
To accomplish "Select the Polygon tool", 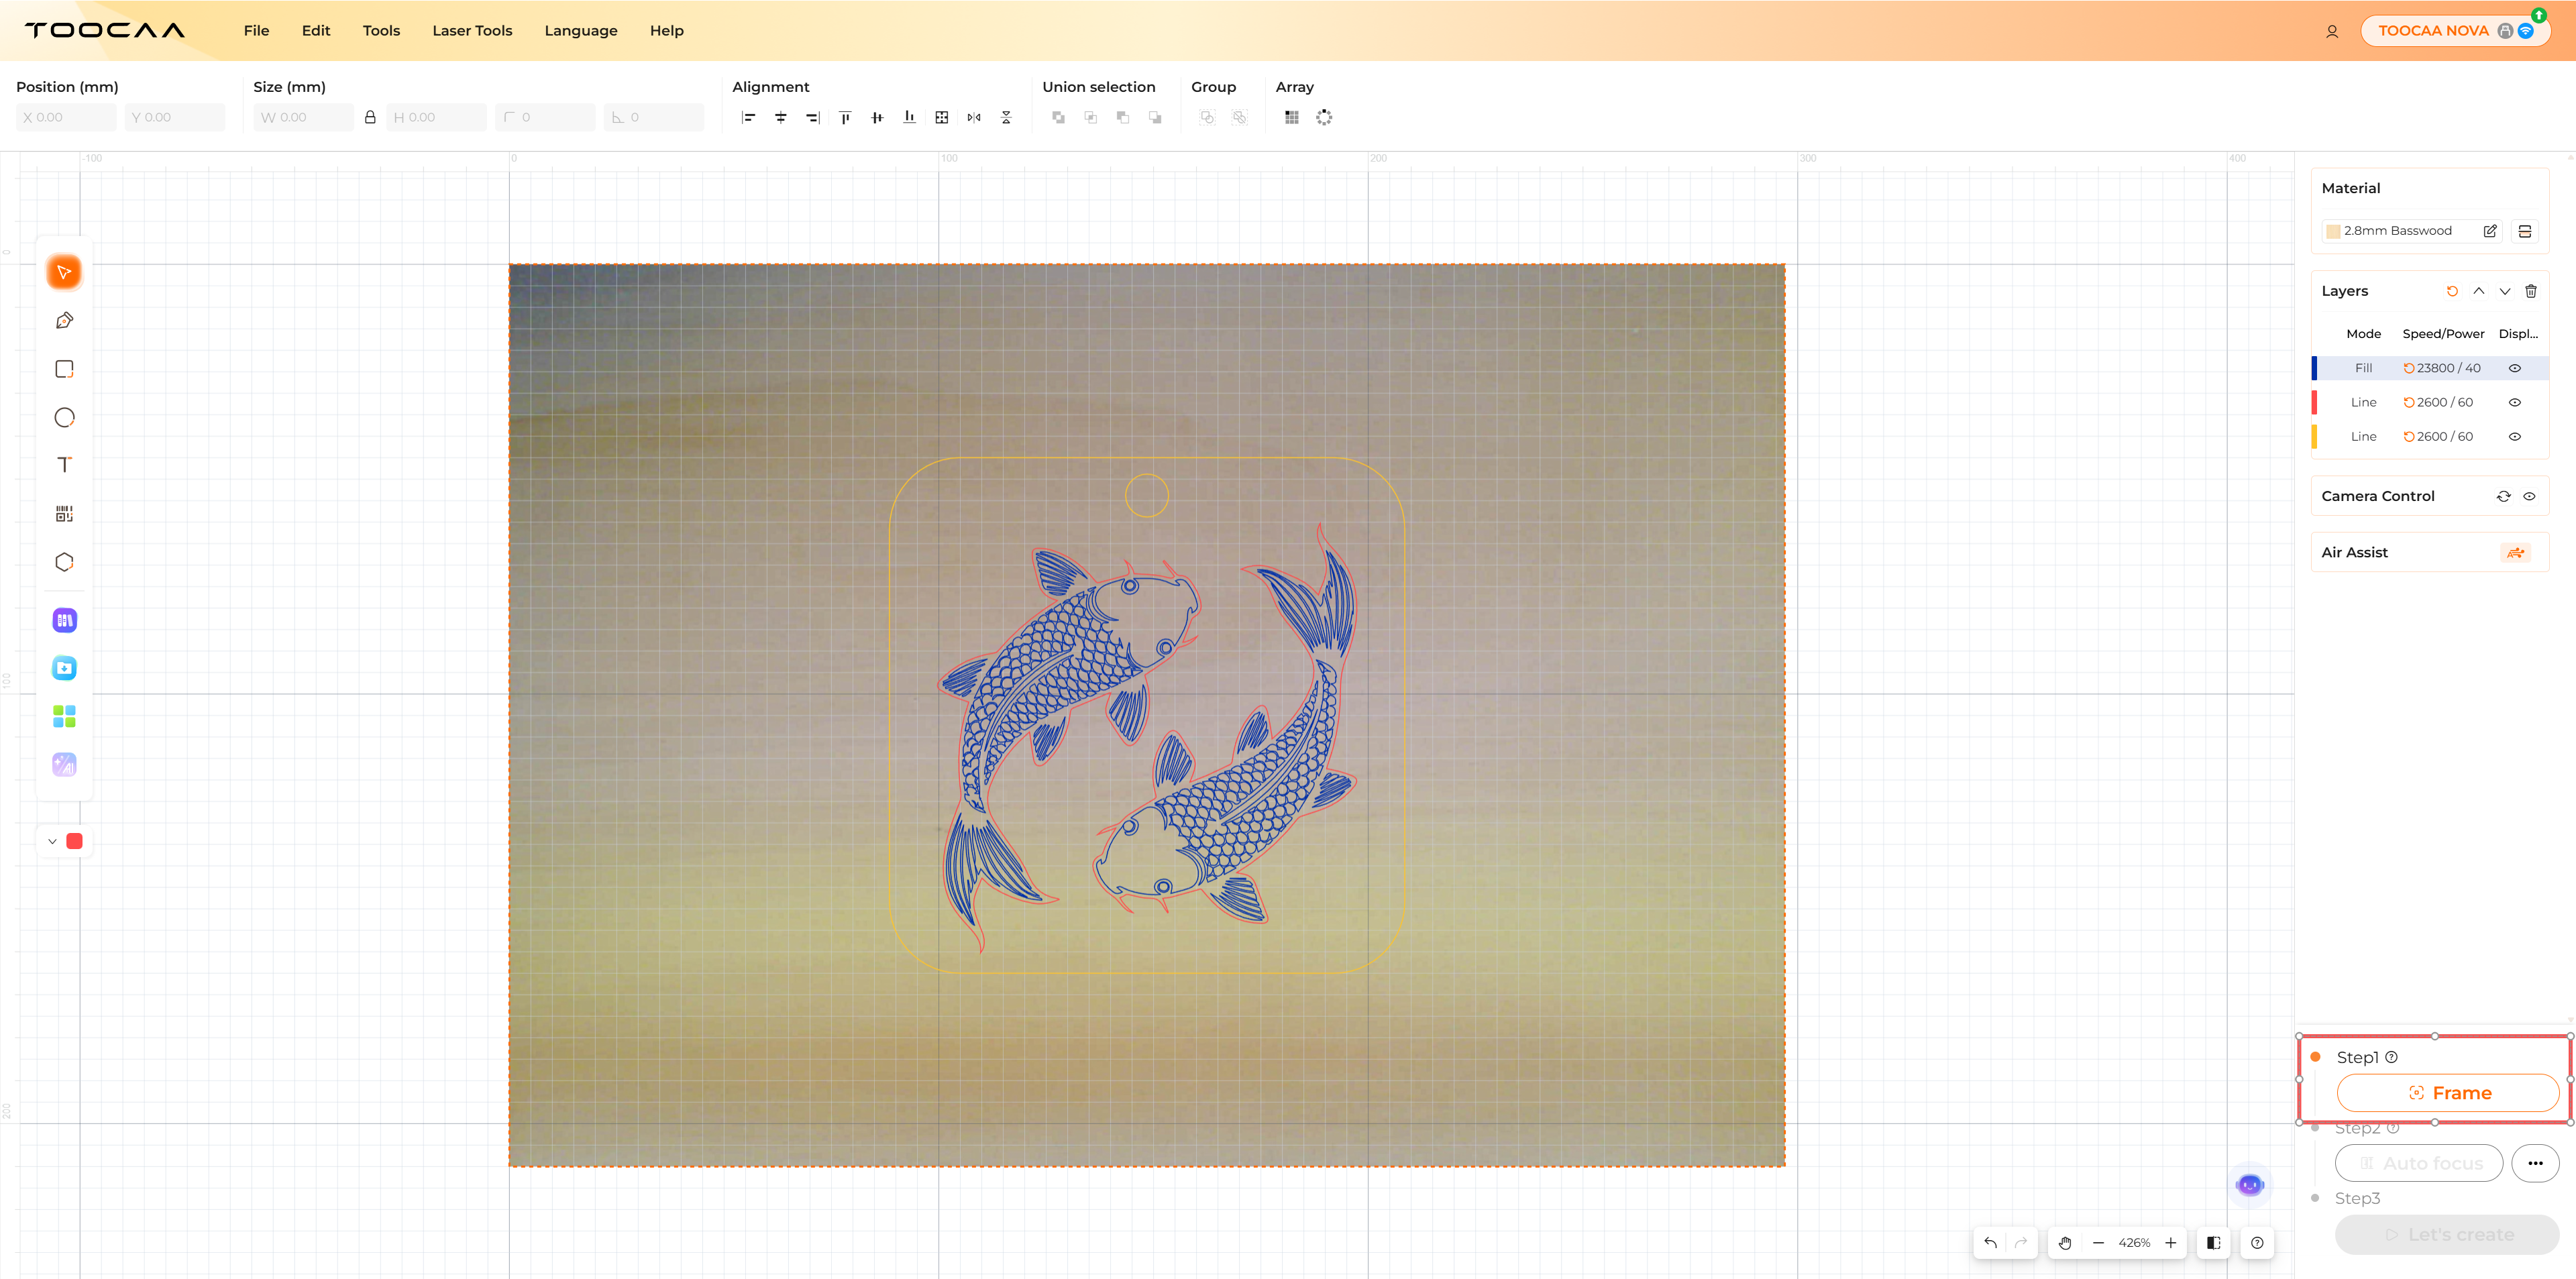I will (x=64, y=562).
